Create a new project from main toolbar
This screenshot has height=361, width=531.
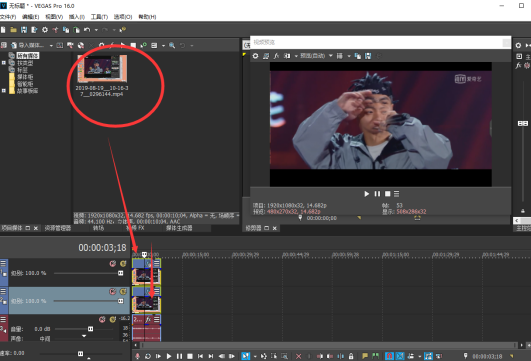pyautogui.click(x=3, y=30)
